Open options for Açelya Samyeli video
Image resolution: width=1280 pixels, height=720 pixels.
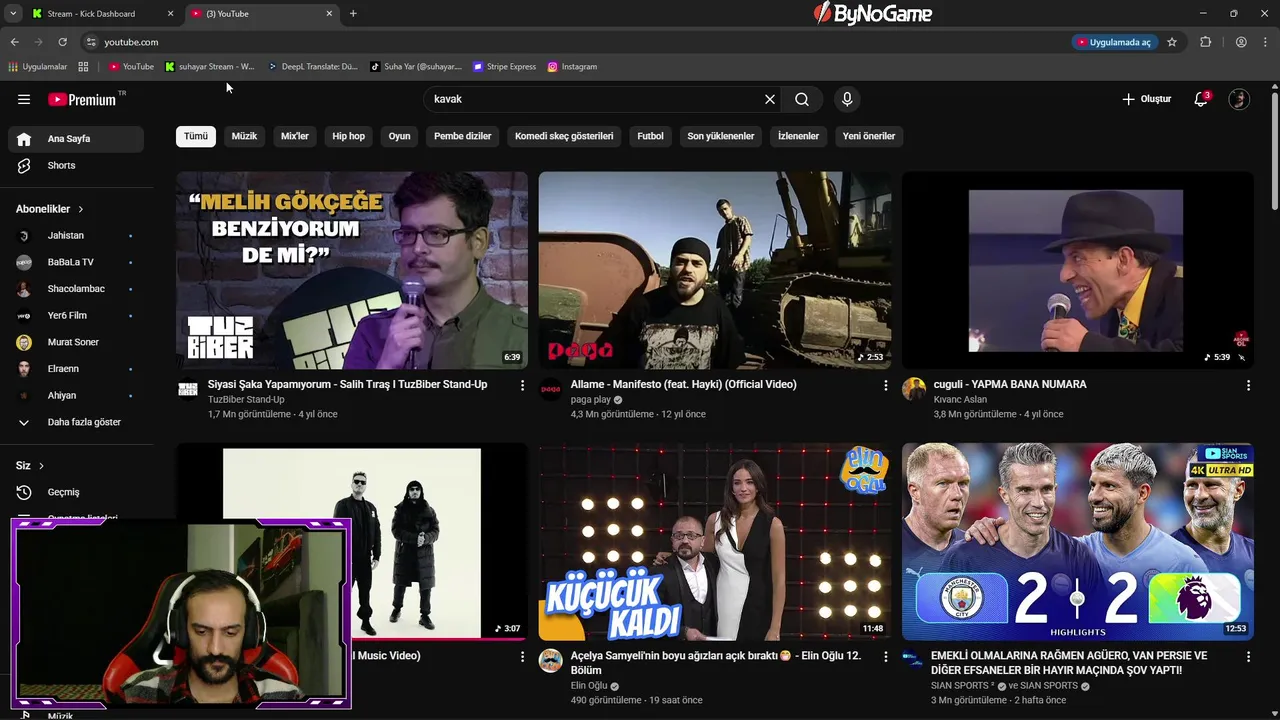(x=885, y=657)
